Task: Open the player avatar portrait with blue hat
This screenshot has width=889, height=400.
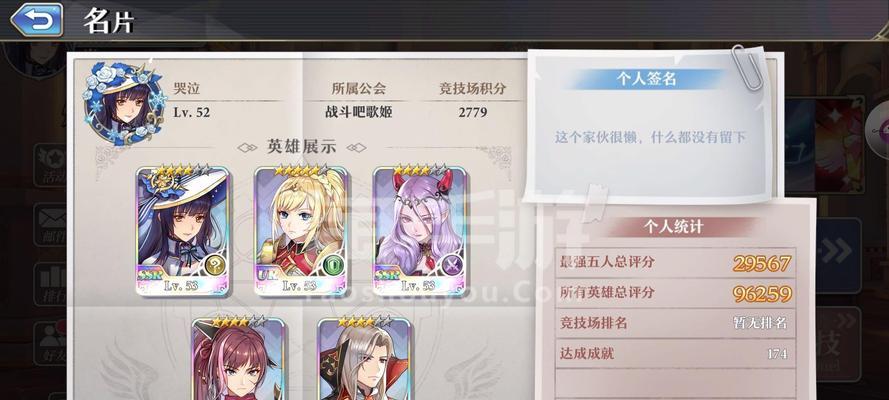Action: click(125, 102)
